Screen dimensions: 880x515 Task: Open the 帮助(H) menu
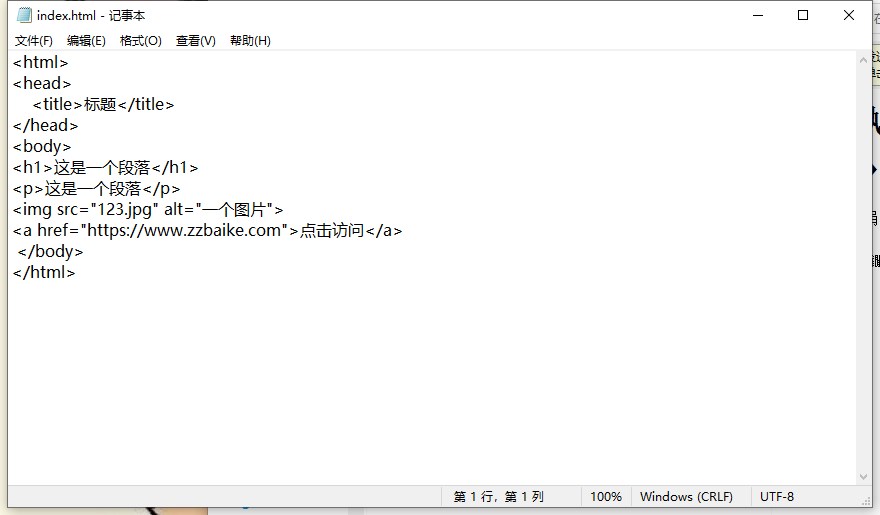tap(250, 41)
